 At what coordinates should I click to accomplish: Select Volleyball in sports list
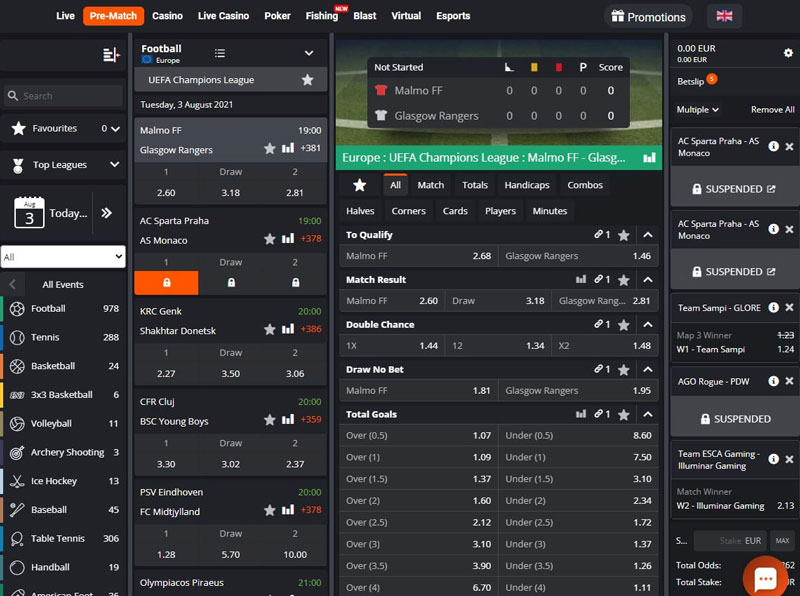tap(64, 424)
